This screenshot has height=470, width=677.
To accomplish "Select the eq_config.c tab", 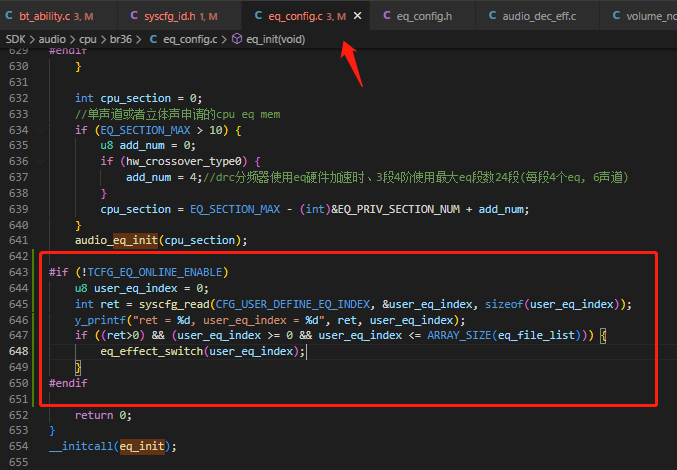I will (x=307, y=16).
